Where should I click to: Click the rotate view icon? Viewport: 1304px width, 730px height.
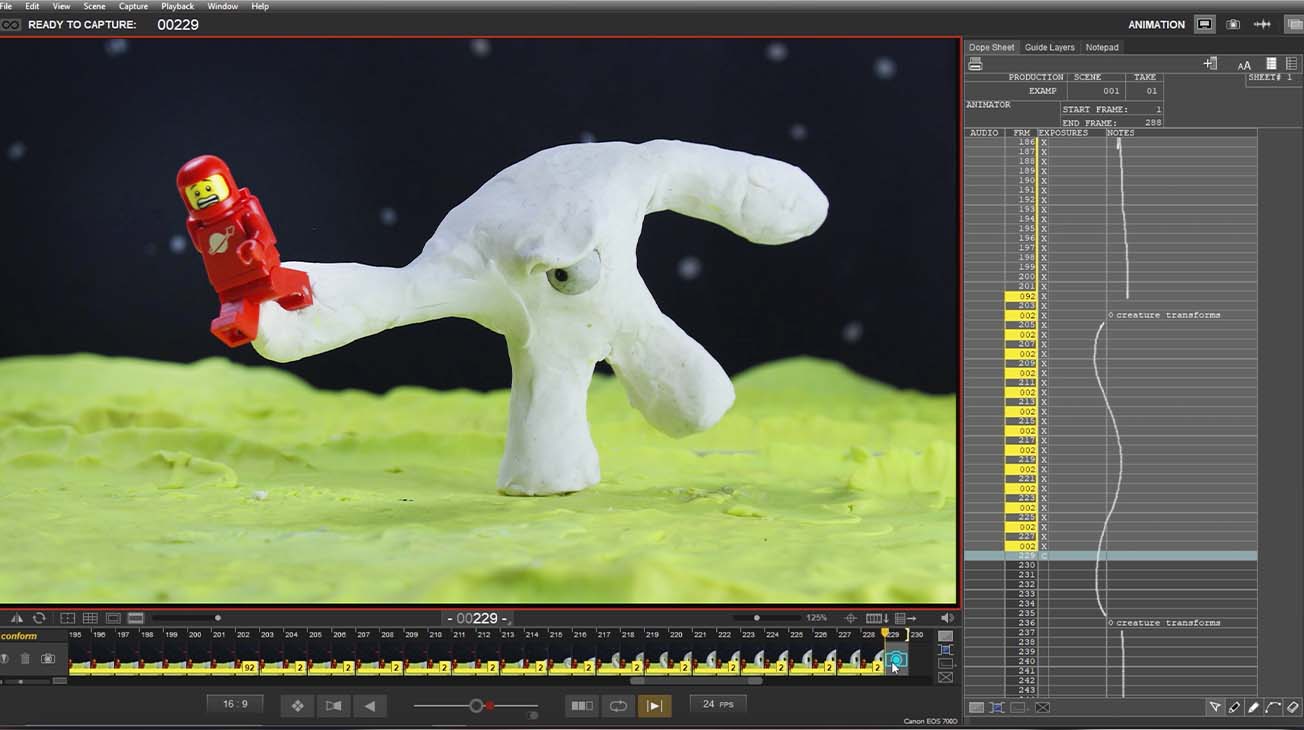(x=39, y=618)
